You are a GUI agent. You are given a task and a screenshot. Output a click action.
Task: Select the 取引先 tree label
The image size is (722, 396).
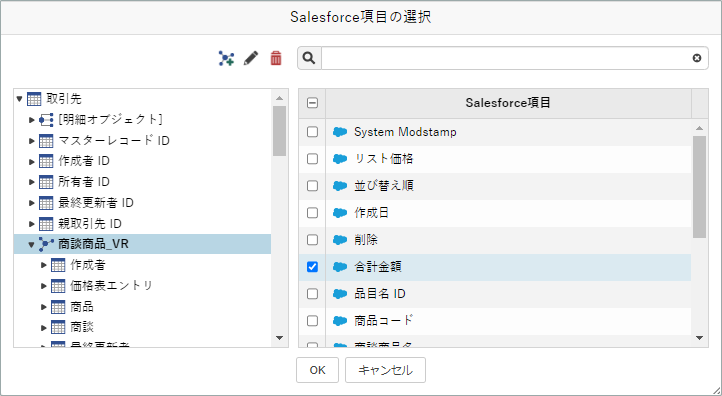(64, 99)
